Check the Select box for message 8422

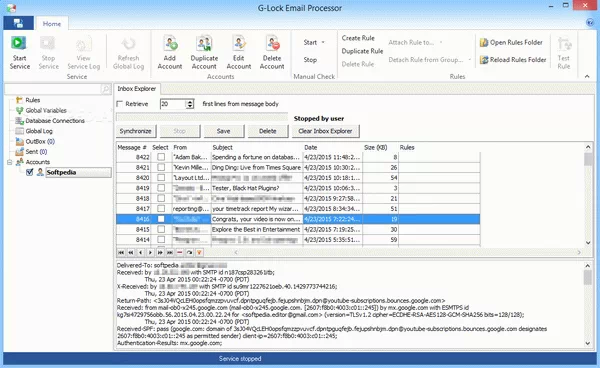[x=161, y=157]
